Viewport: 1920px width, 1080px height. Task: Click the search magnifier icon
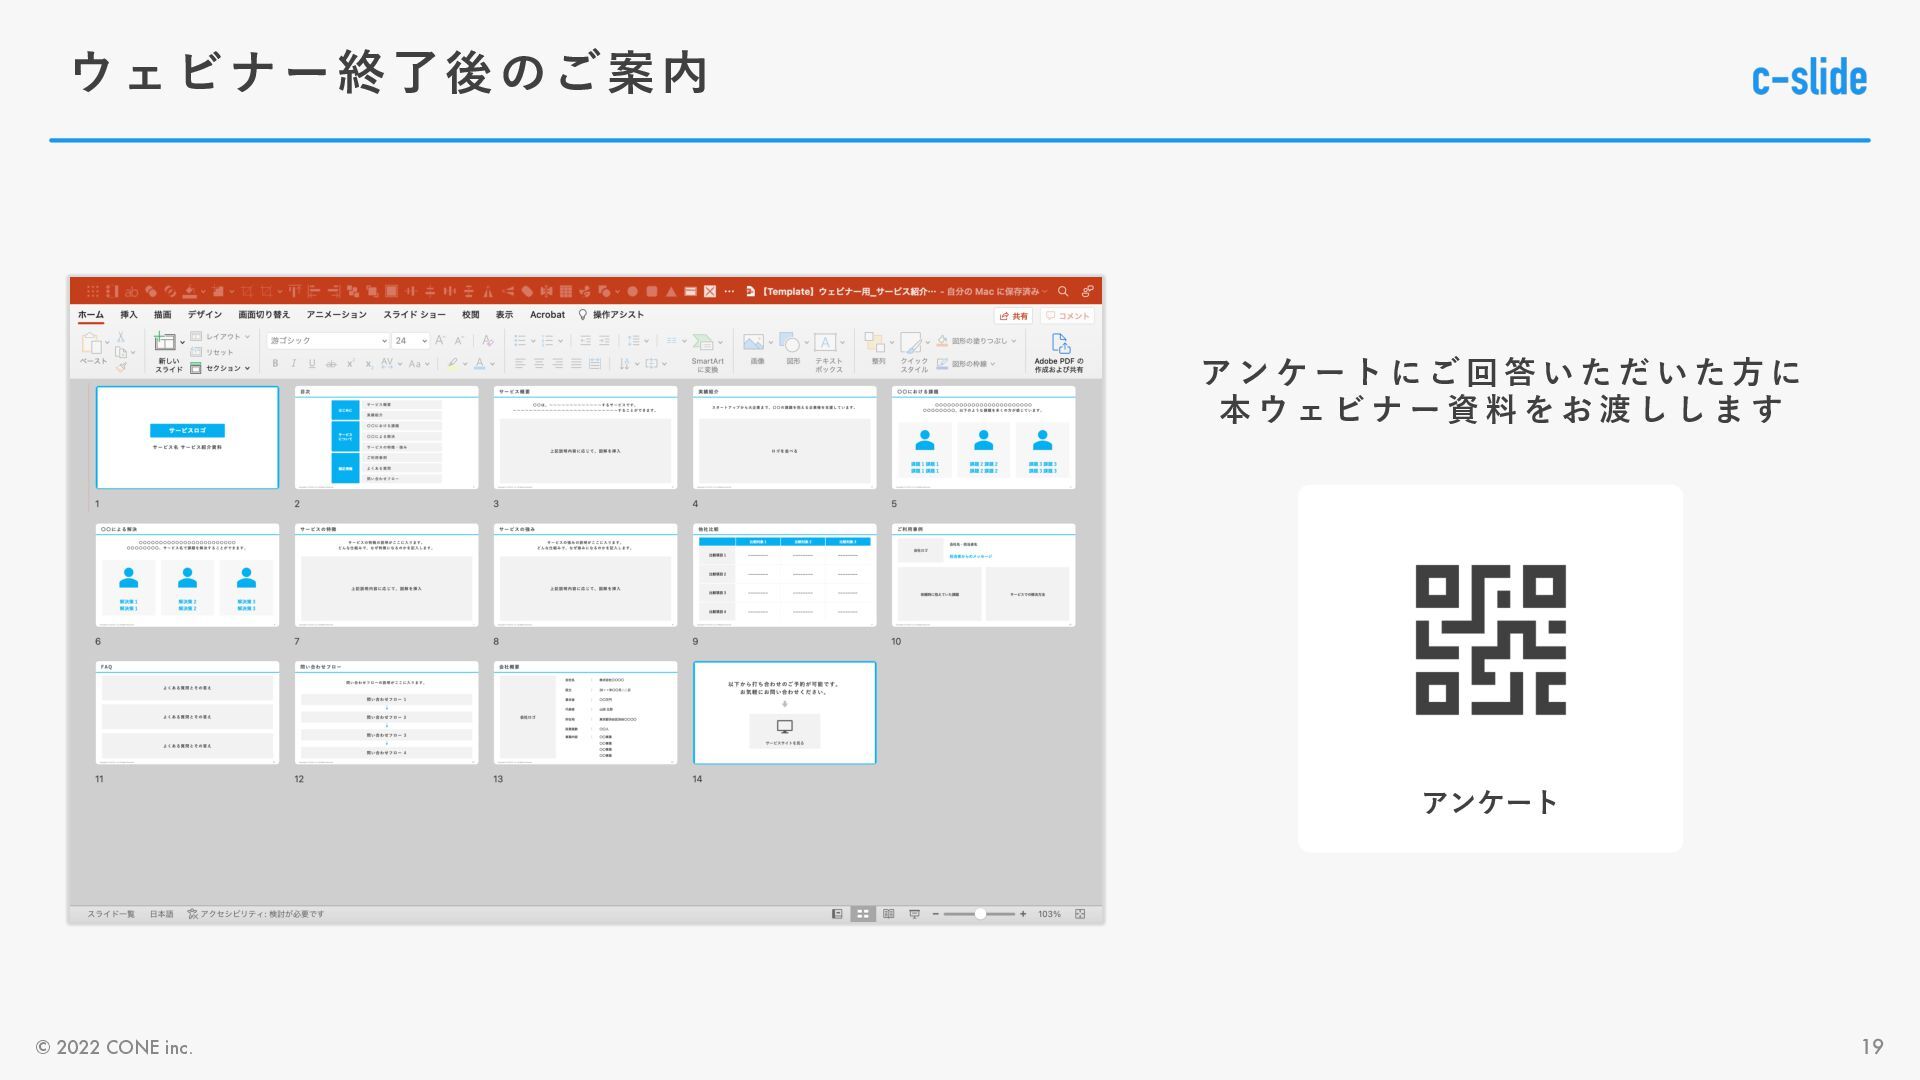pyautogui.click(x=1063, y=292)
